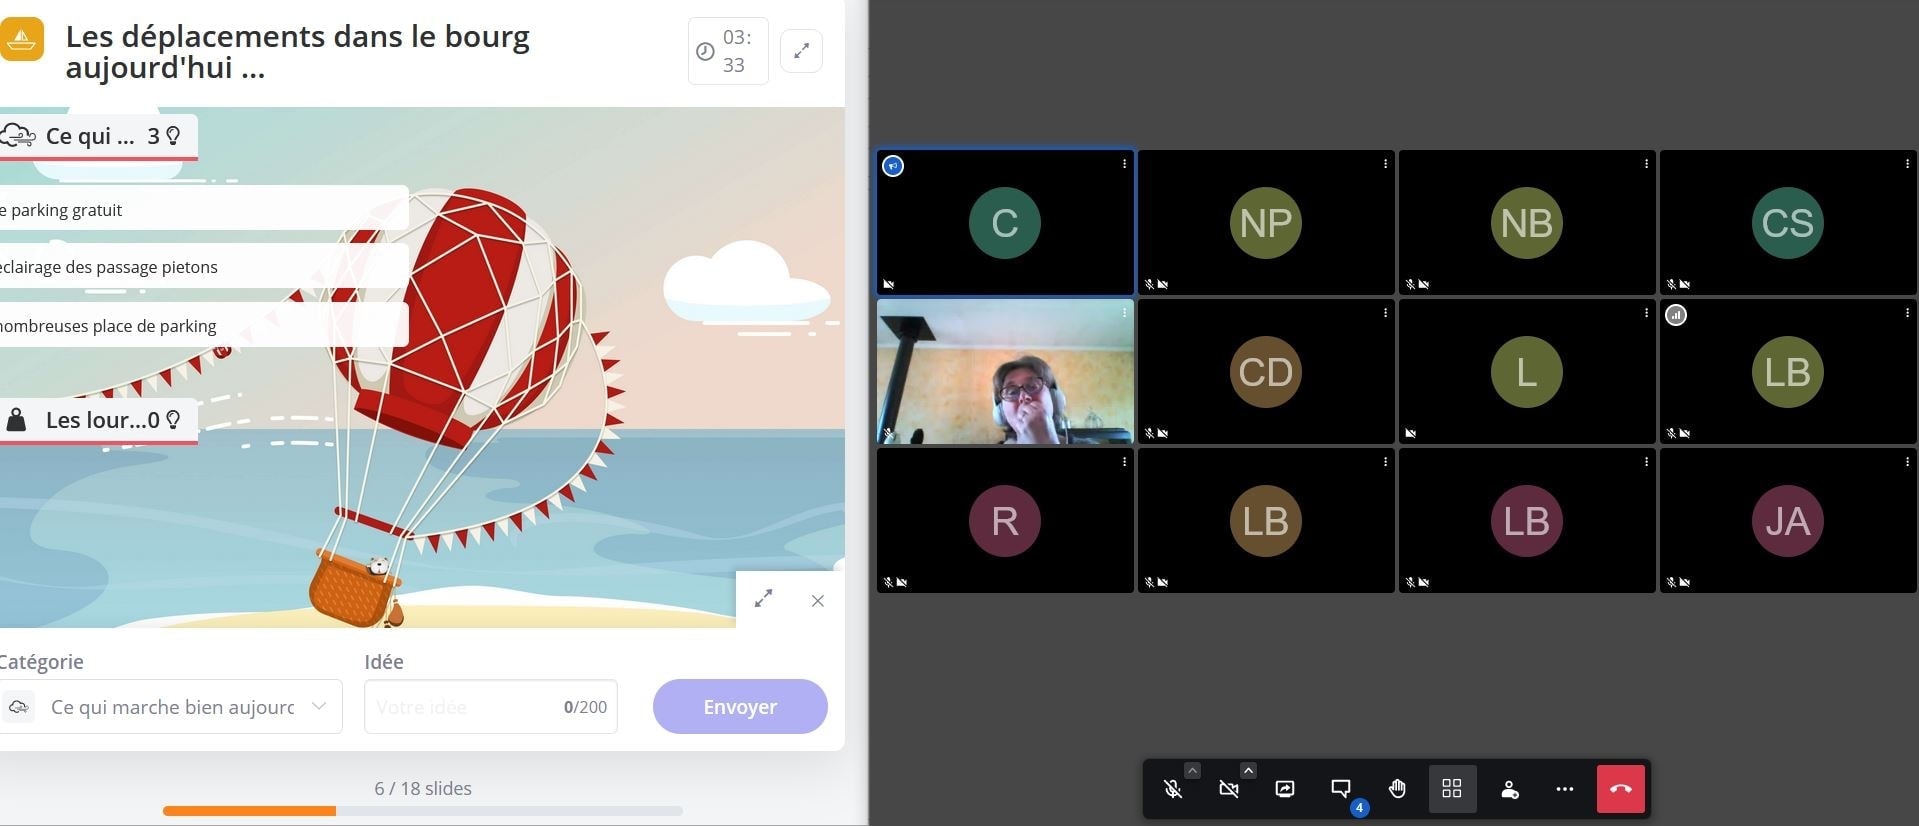
Task: Expand slide to fullscreen next to timer
Action: [x=801, y=51]
